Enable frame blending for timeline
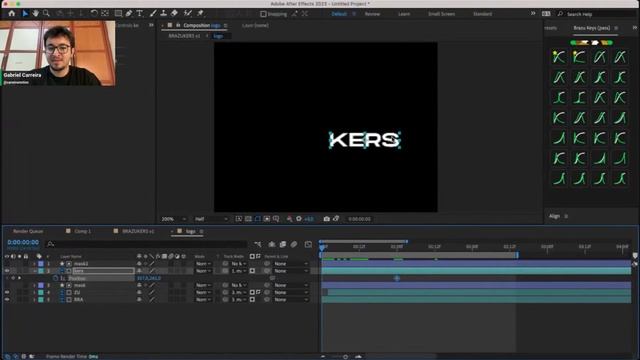 283,244
